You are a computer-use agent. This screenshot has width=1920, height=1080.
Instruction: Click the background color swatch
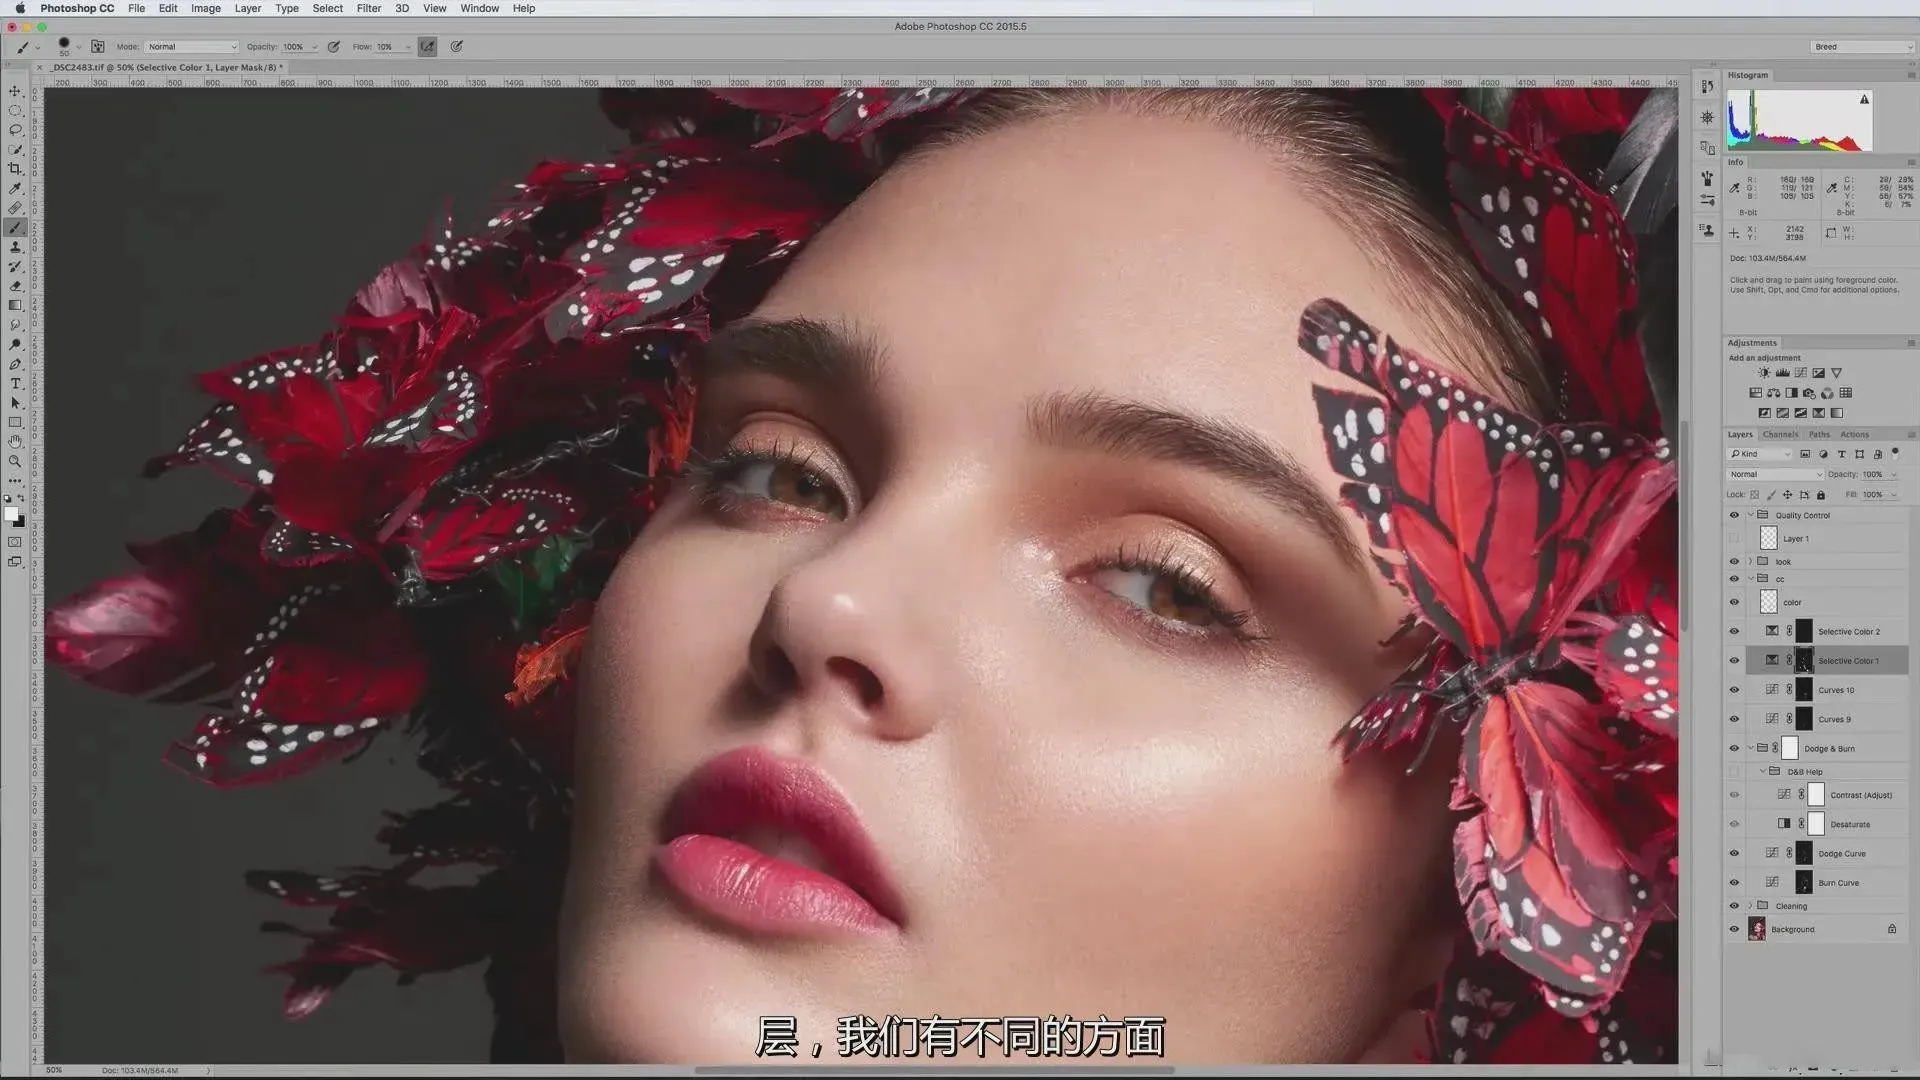(x=19, y=522)
